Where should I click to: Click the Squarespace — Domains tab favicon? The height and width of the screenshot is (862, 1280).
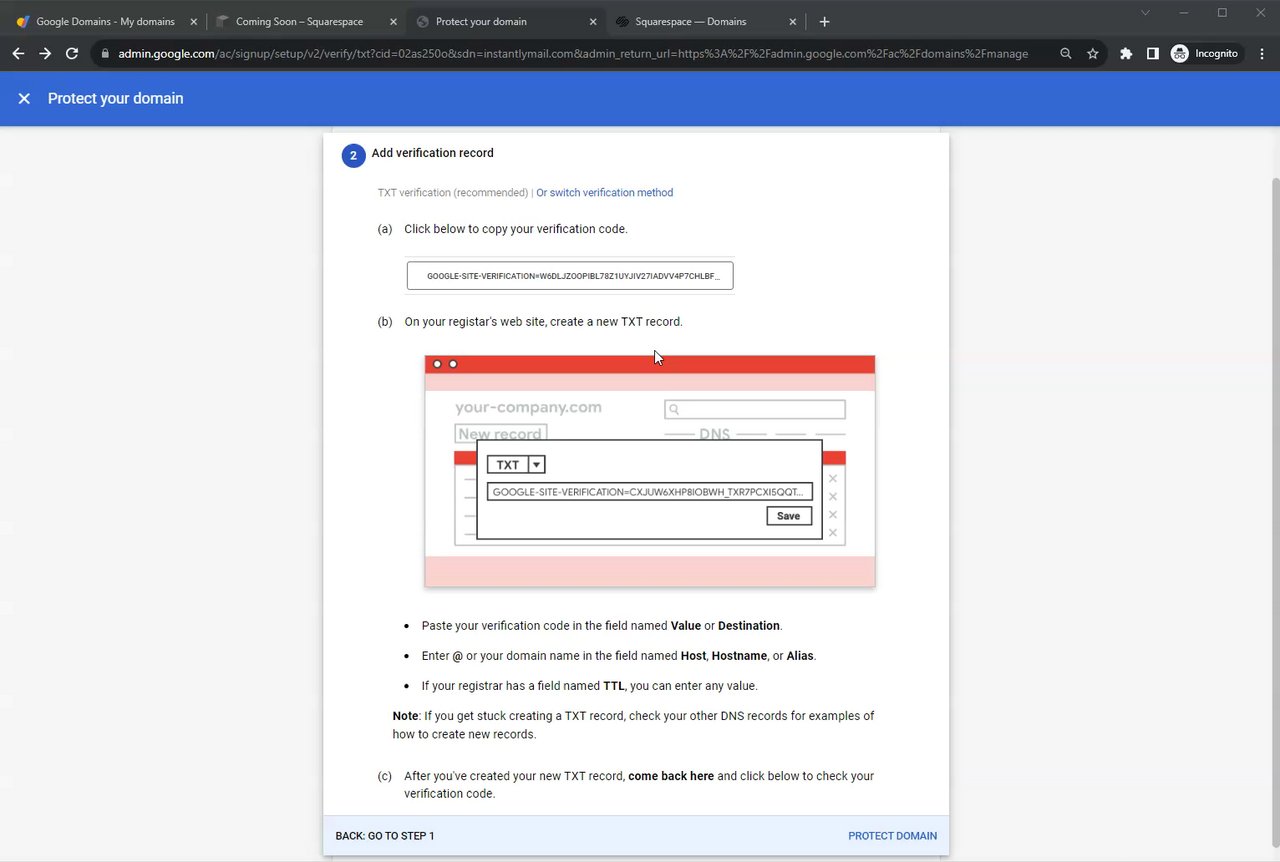623,21
